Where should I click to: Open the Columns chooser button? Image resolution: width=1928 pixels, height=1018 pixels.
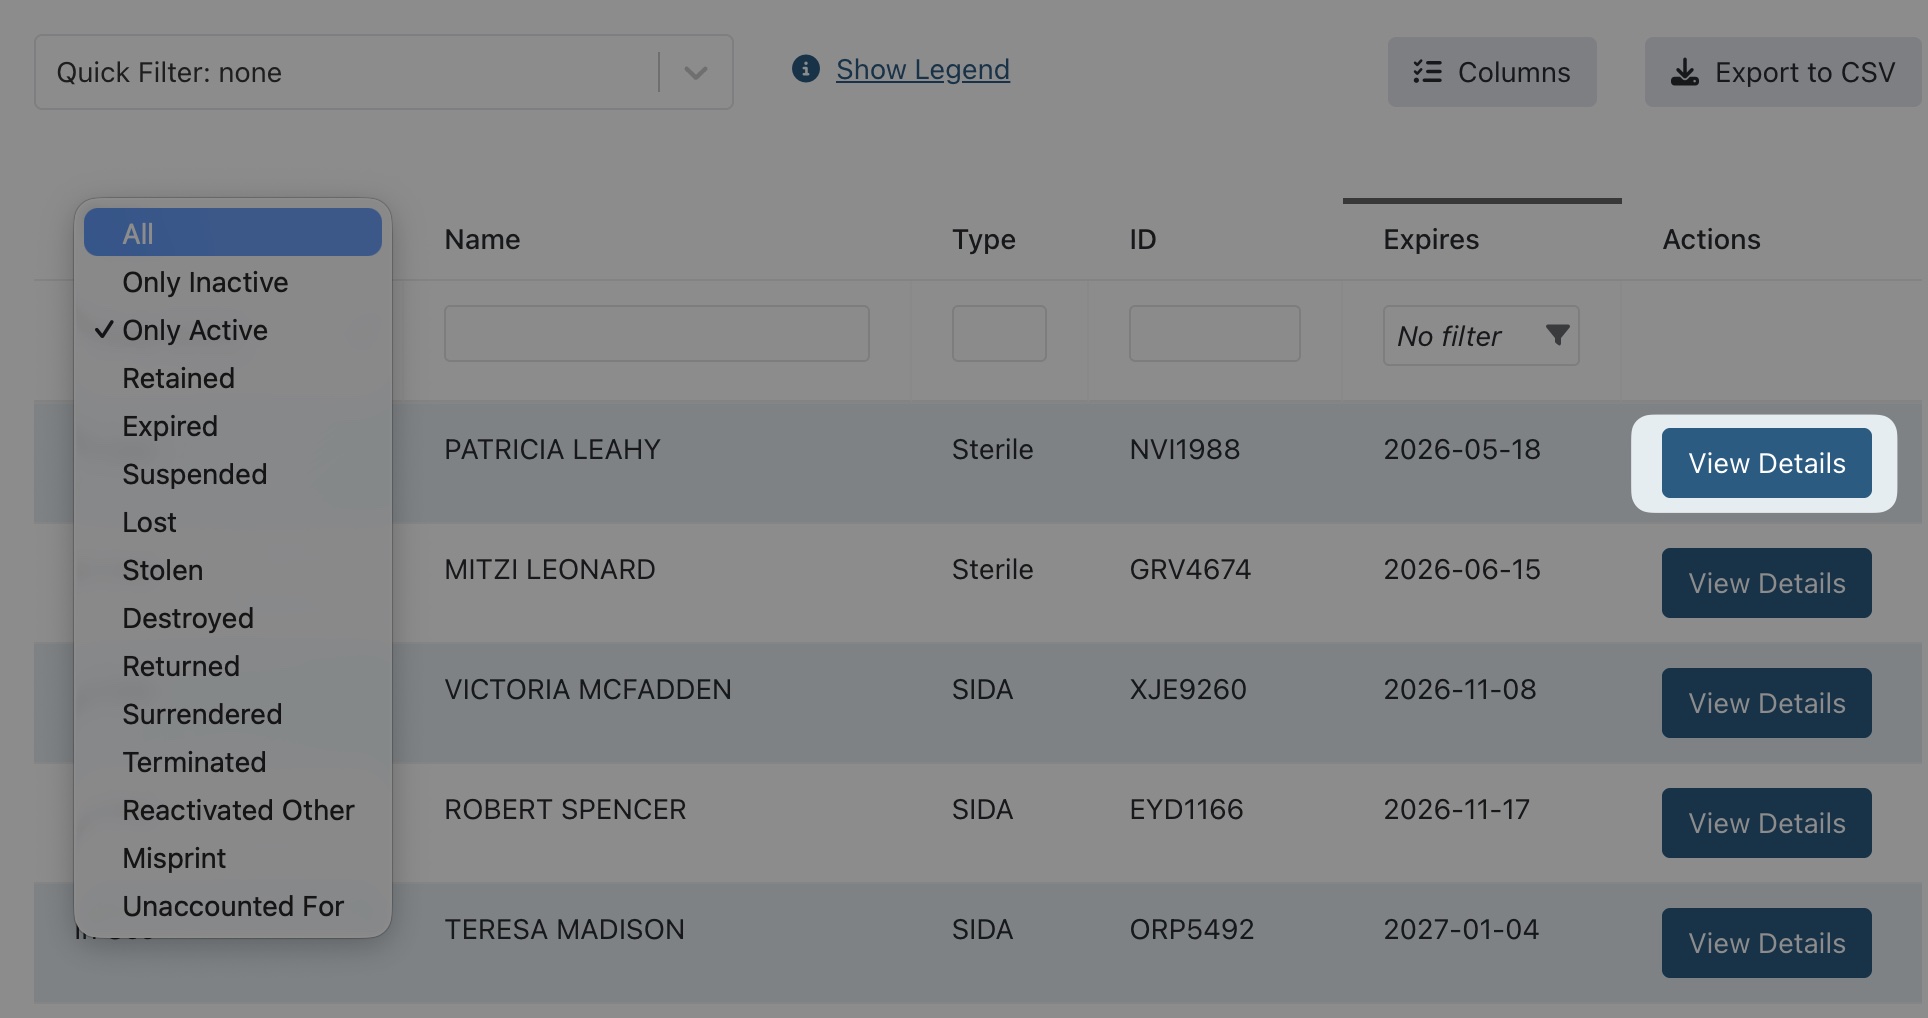click(x=1491, y=72)
